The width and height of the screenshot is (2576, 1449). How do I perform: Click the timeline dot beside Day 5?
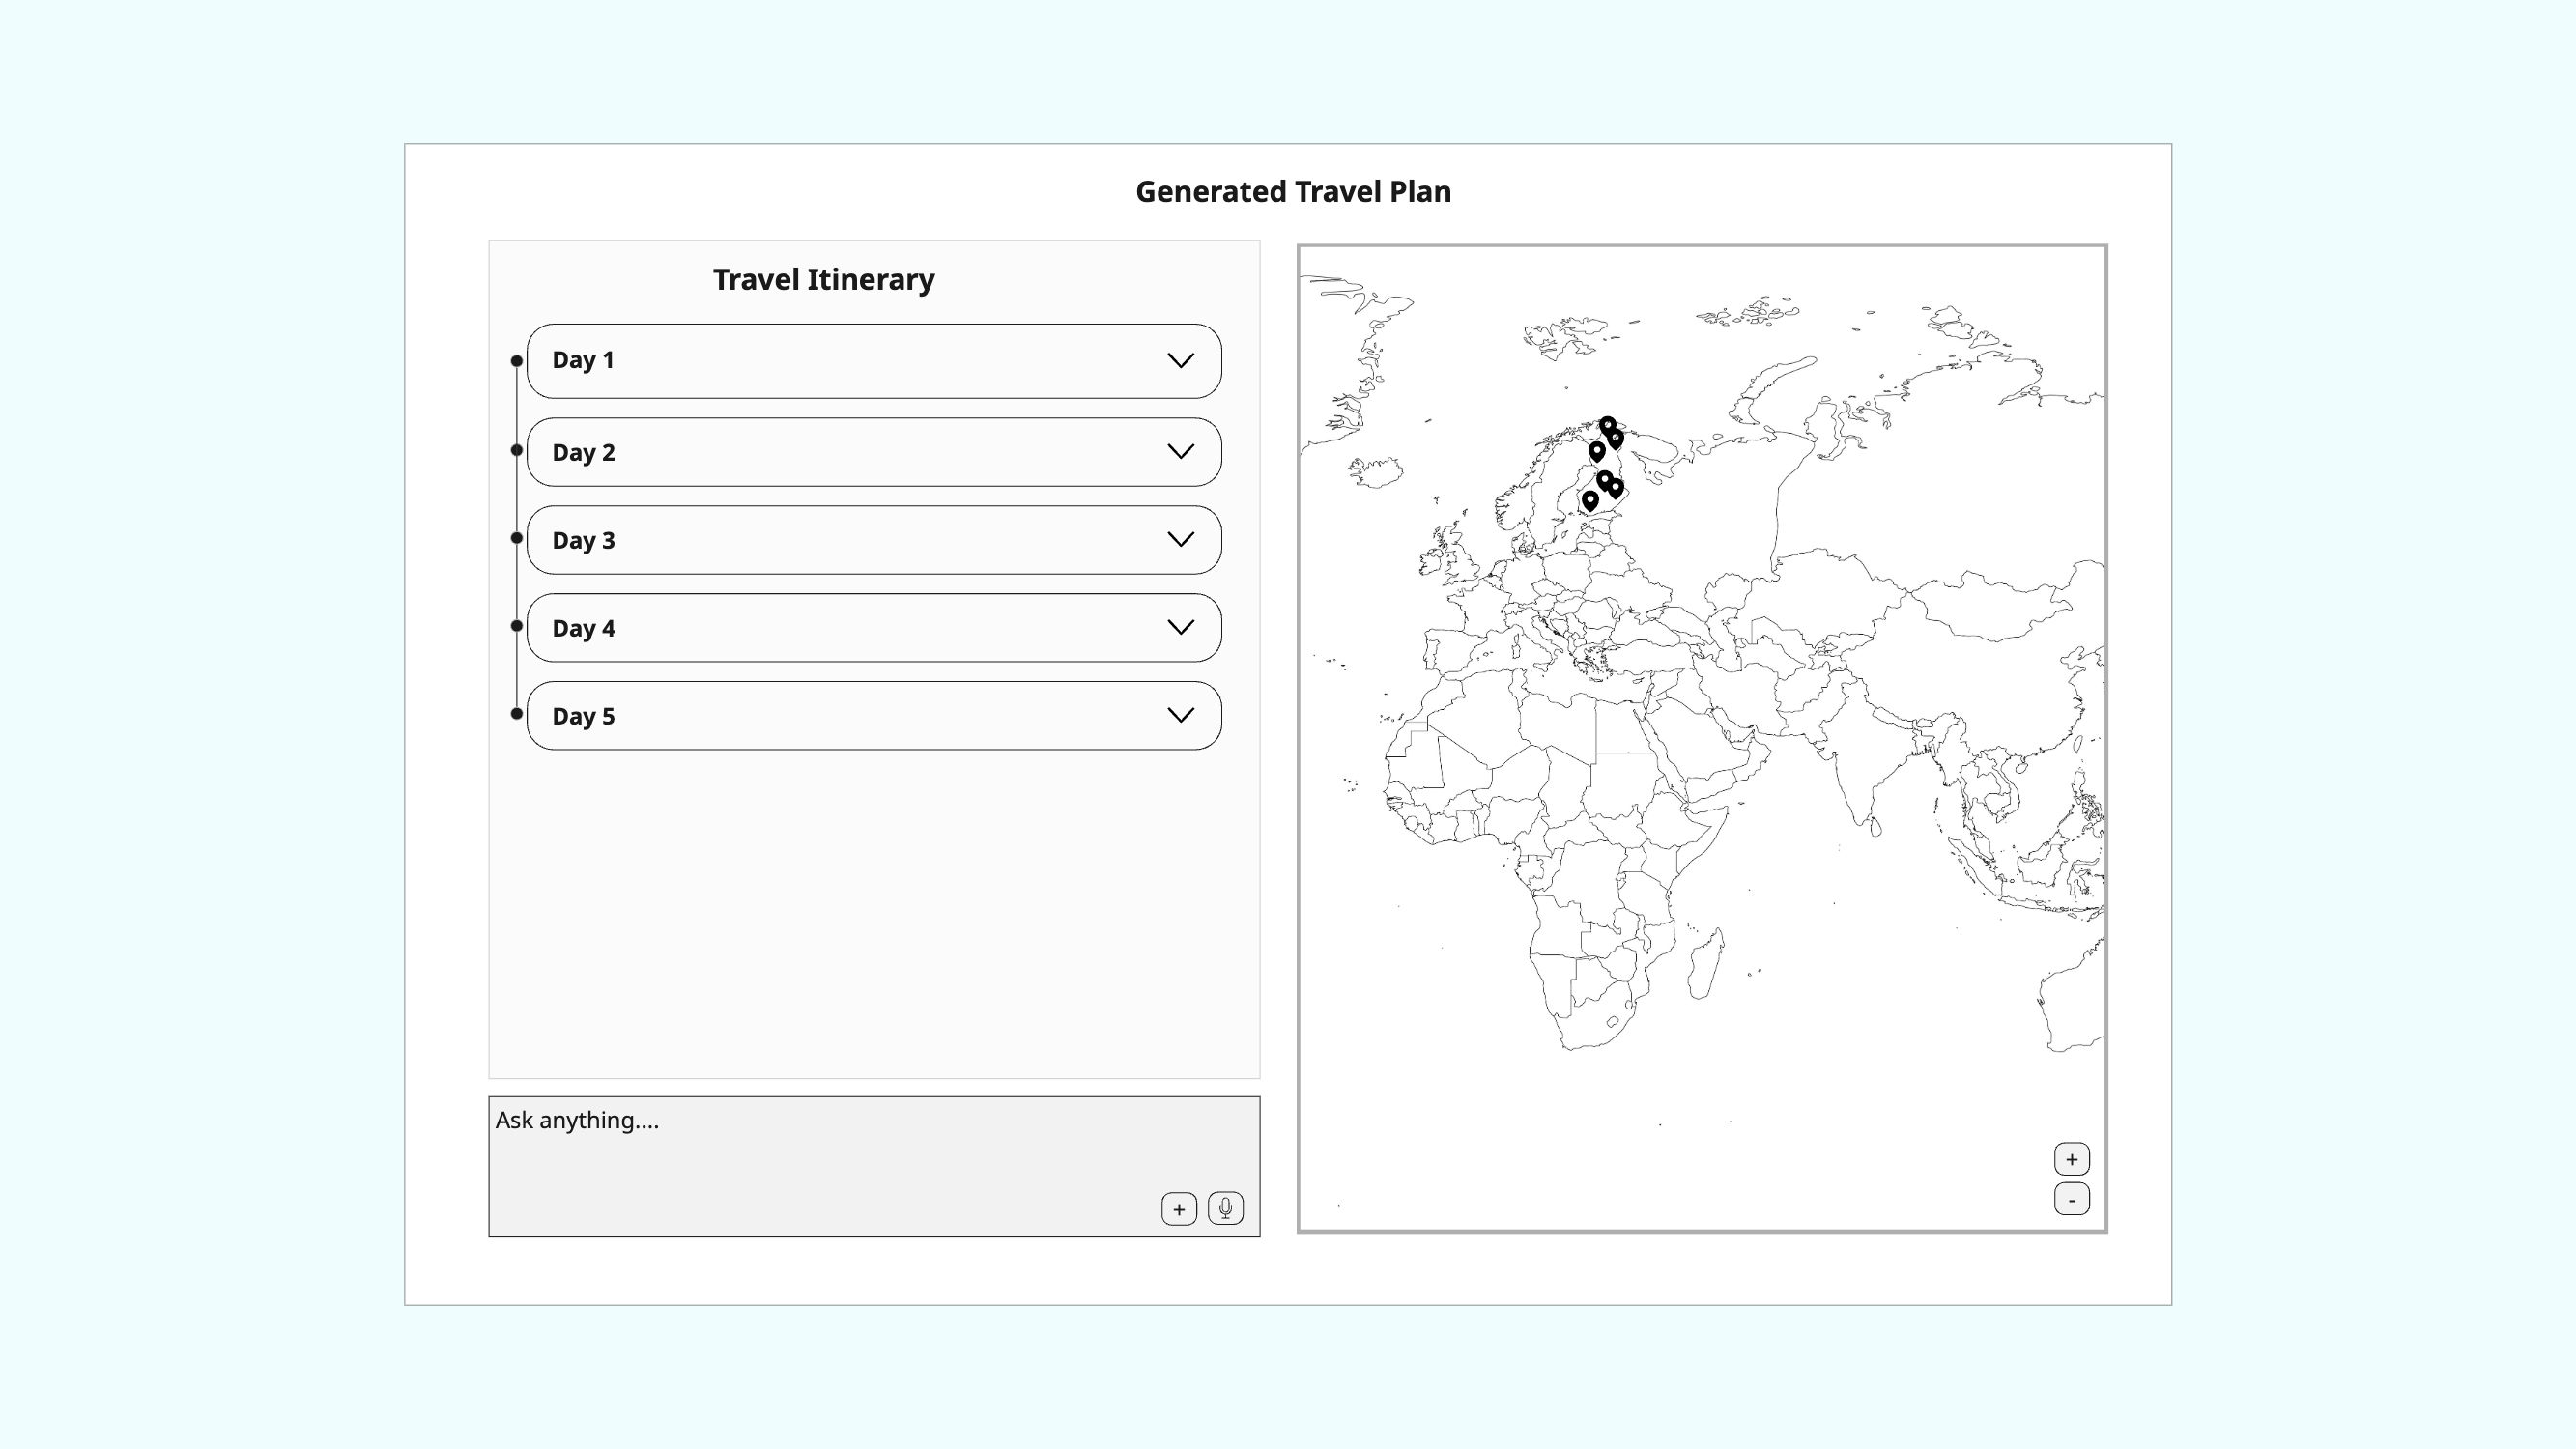[516, 714]
